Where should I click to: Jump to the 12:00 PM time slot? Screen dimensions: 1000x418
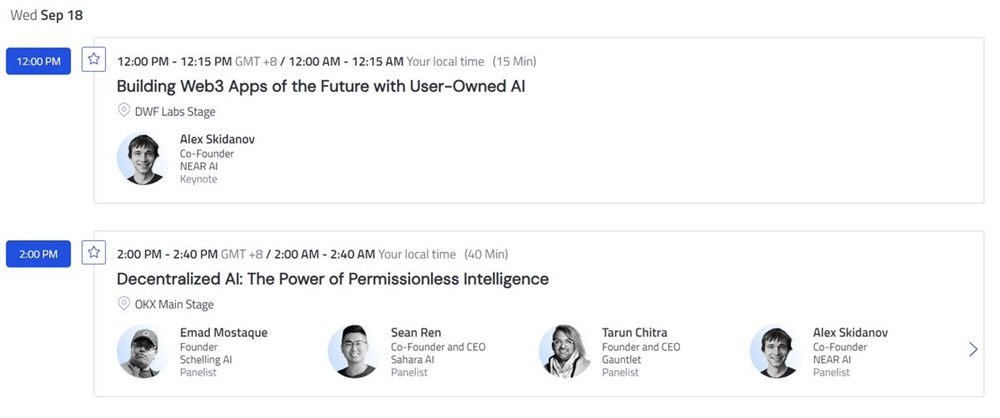39,61
